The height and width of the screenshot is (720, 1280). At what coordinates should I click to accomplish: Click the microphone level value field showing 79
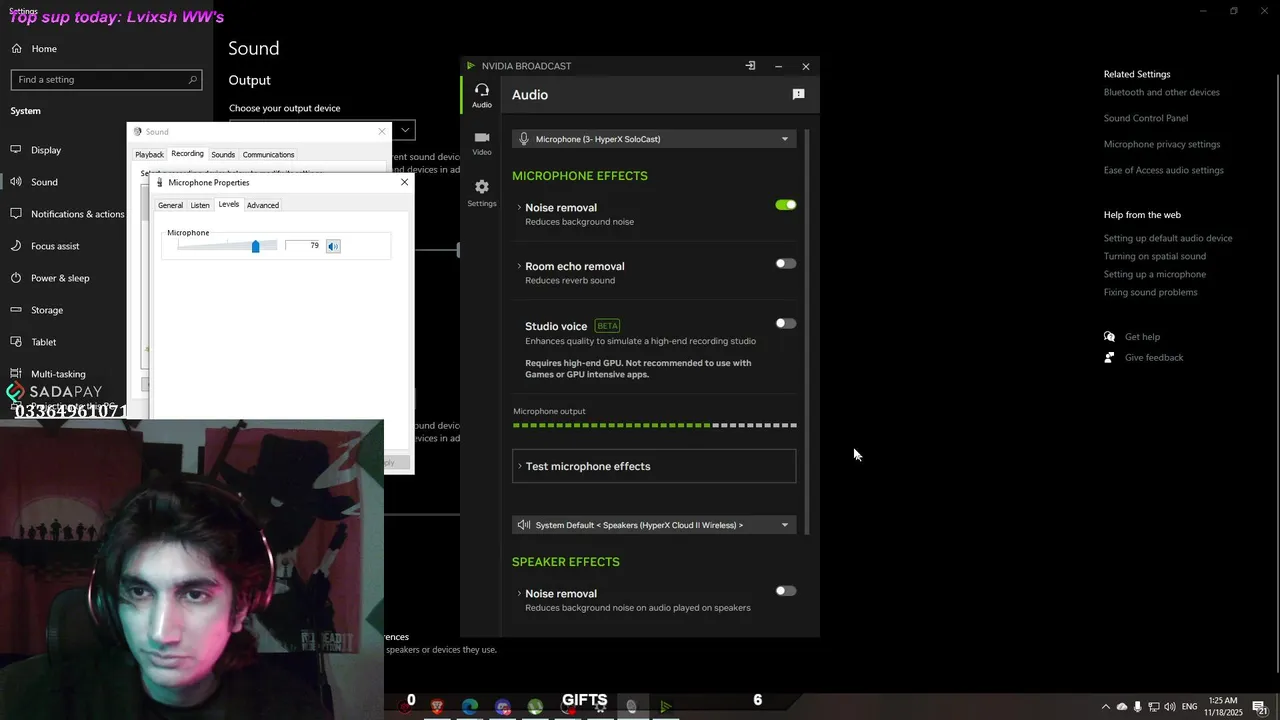[304, 246]
